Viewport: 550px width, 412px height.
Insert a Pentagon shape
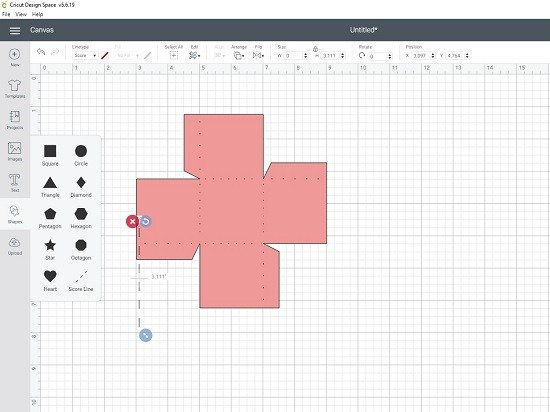[50, 218]
